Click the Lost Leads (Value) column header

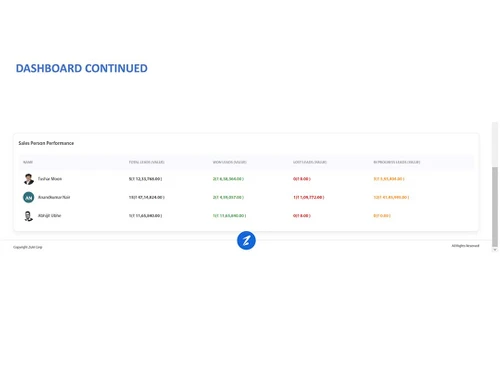tap(310, 162)
